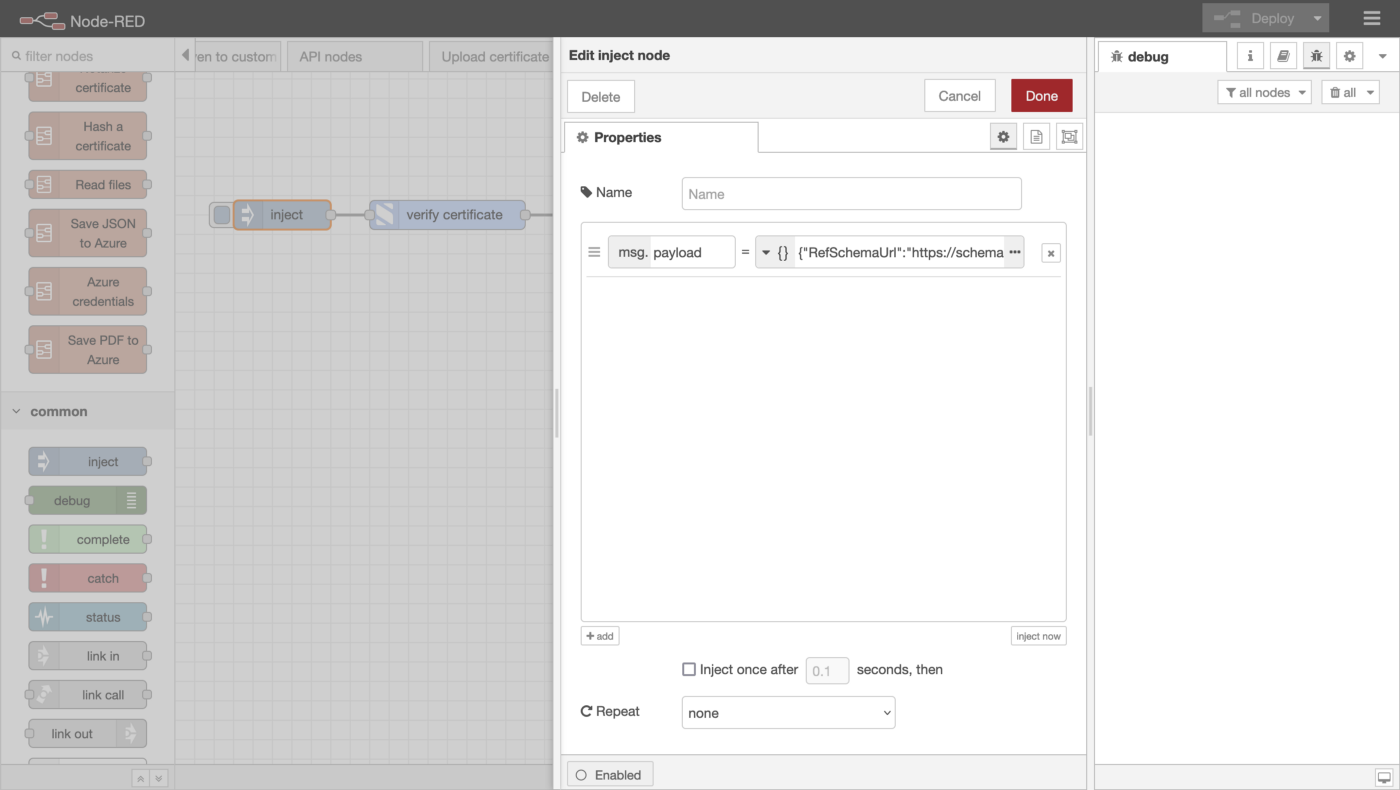This screenshot has width=1400, height=790.
Task: Open the node description document icon
Action: 1036,137
